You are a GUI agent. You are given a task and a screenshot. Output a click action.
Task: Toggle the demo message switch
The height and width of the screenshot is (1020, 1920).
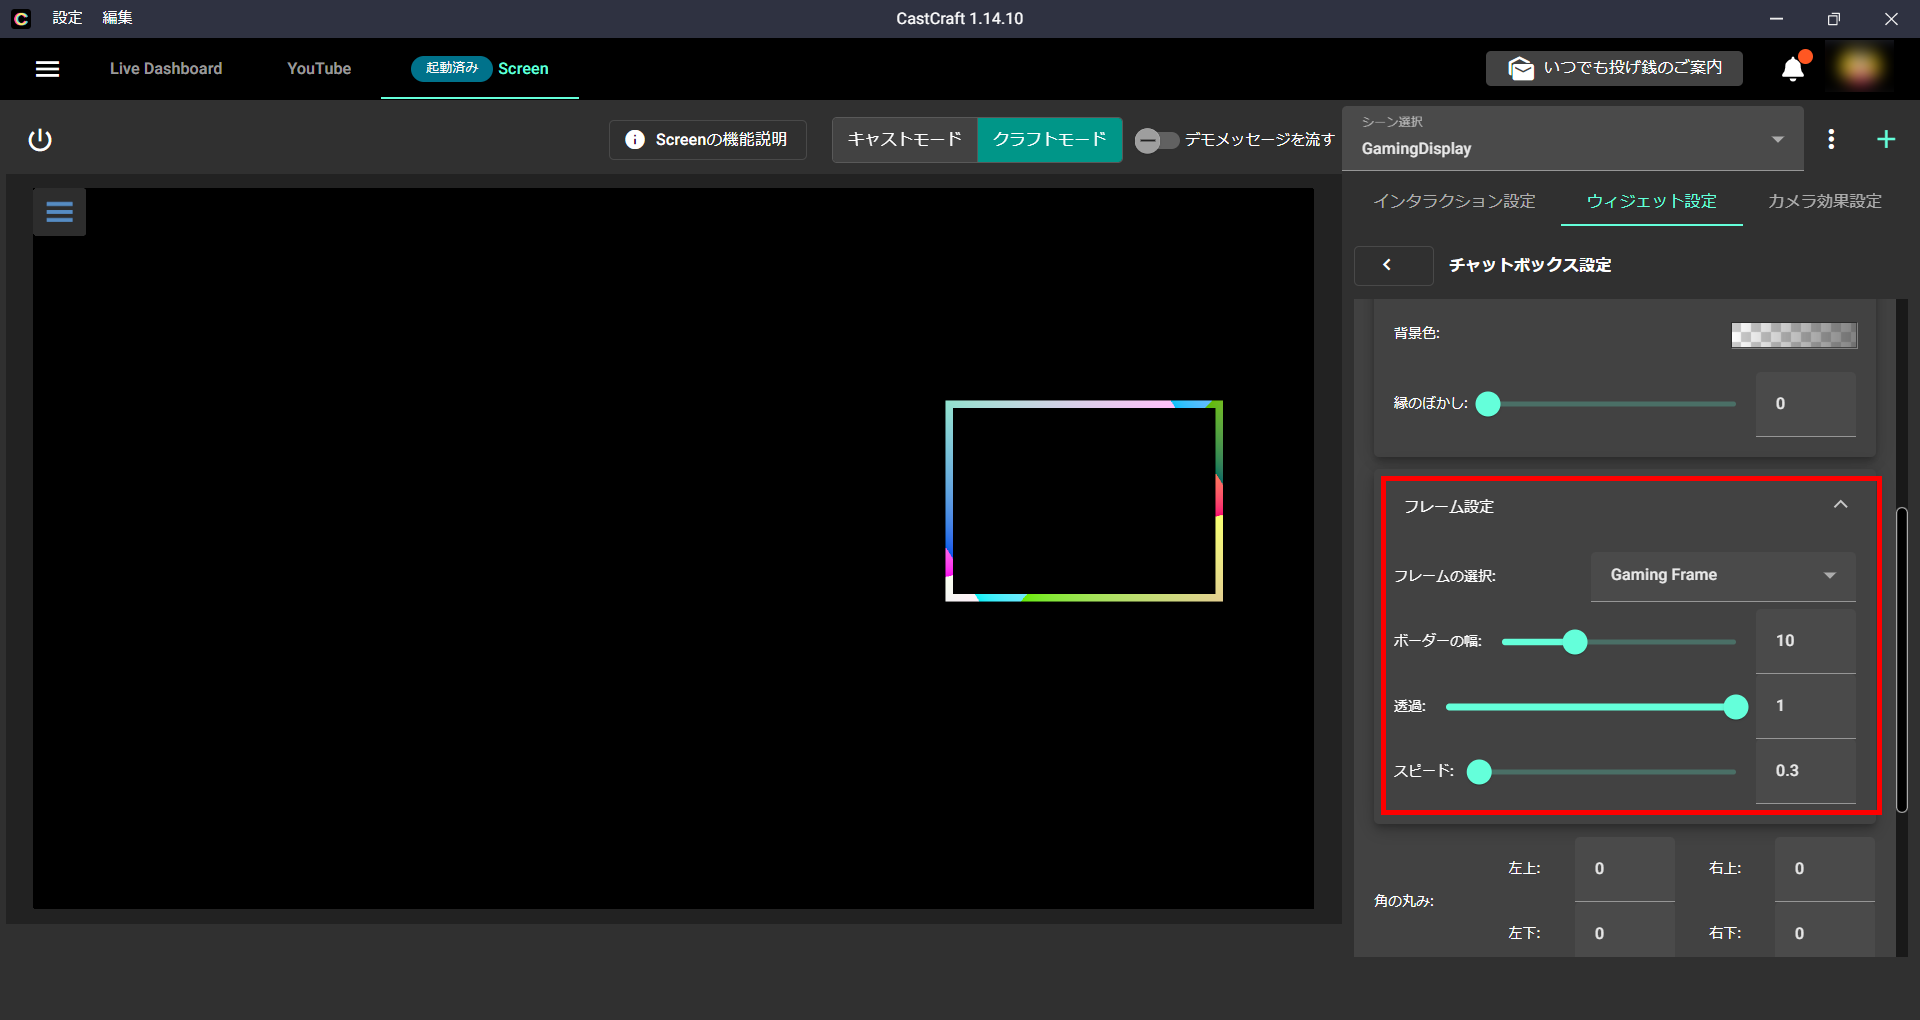click(x=1156, y=140)
